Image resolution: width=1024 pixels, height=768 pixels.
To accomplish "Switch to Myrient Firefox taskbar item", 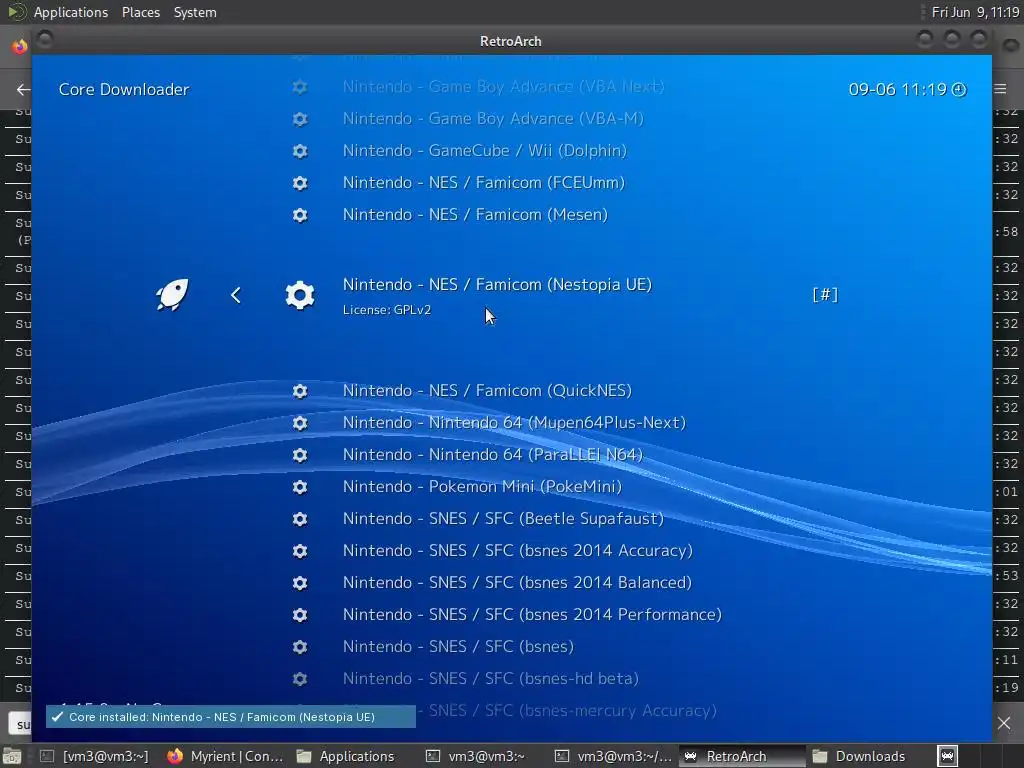I will pos(225,756).
